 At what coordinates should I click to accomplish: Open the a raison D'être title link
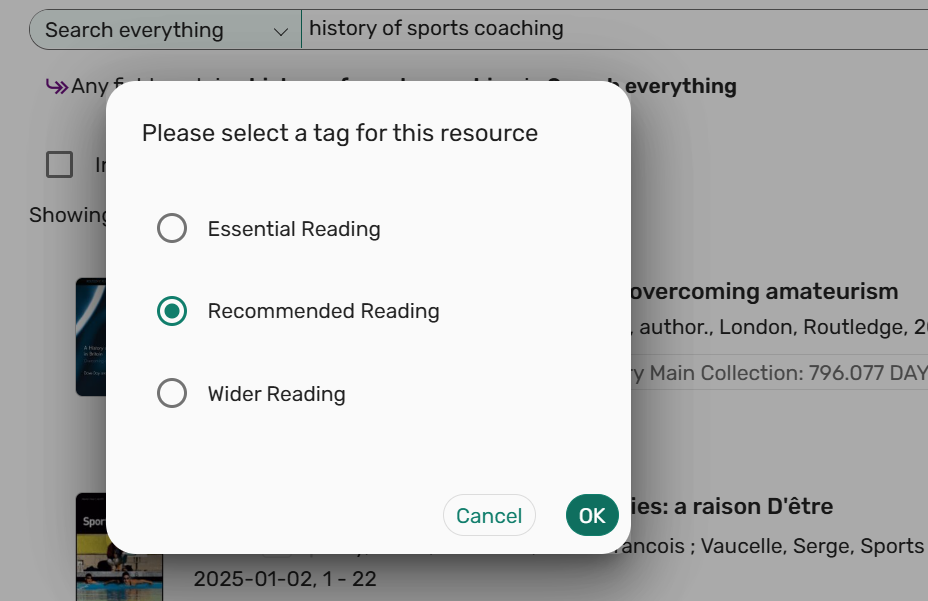click(732, 507)
